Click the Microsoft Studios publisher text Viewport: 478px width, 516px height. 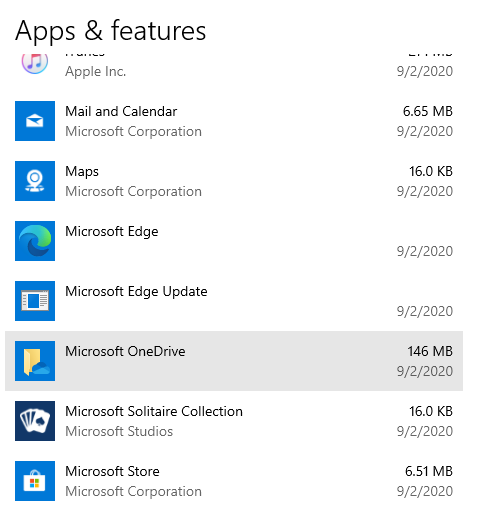(x=119, y=431)
